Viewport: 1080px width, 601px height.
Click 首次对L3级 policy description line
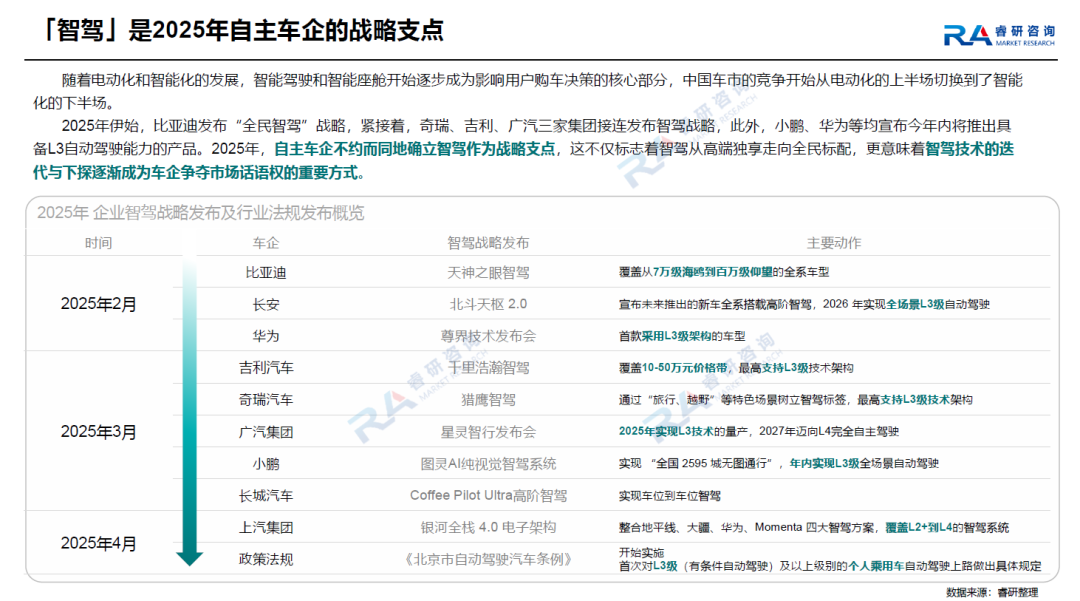[829, 566]
